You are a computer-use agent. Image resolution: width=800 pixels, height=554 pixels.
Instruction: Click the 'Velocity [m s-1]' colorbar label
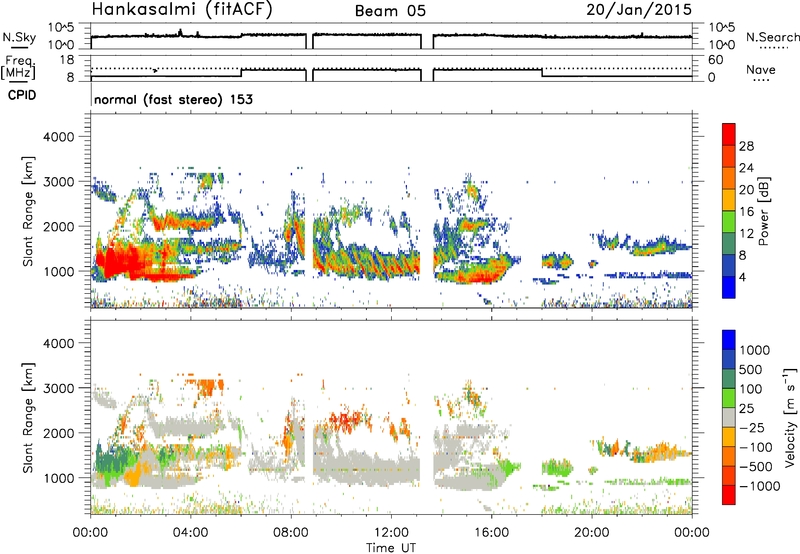(x=790, y=417)
